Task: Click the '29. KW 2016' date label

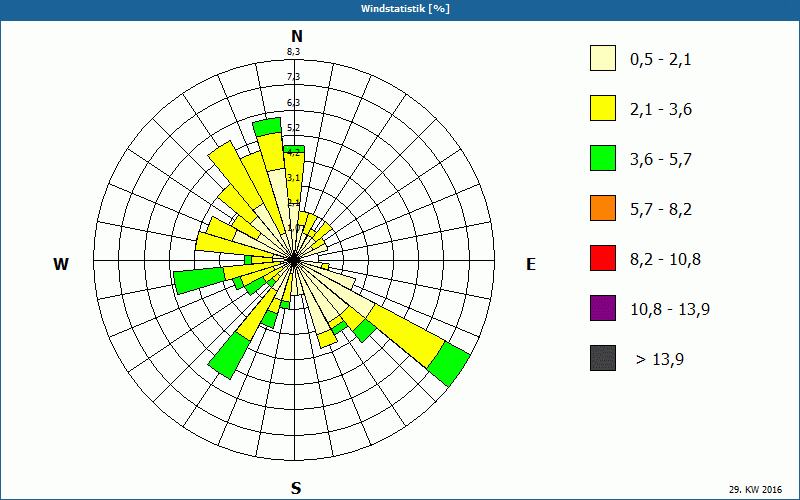Action: pos(755,490)
